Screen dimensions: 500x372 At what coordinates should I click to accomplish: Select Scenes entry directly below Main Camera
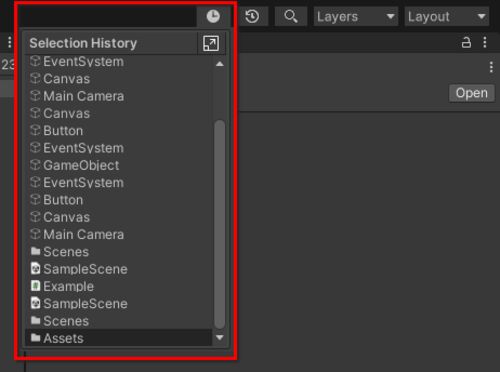tap(118, 252)
